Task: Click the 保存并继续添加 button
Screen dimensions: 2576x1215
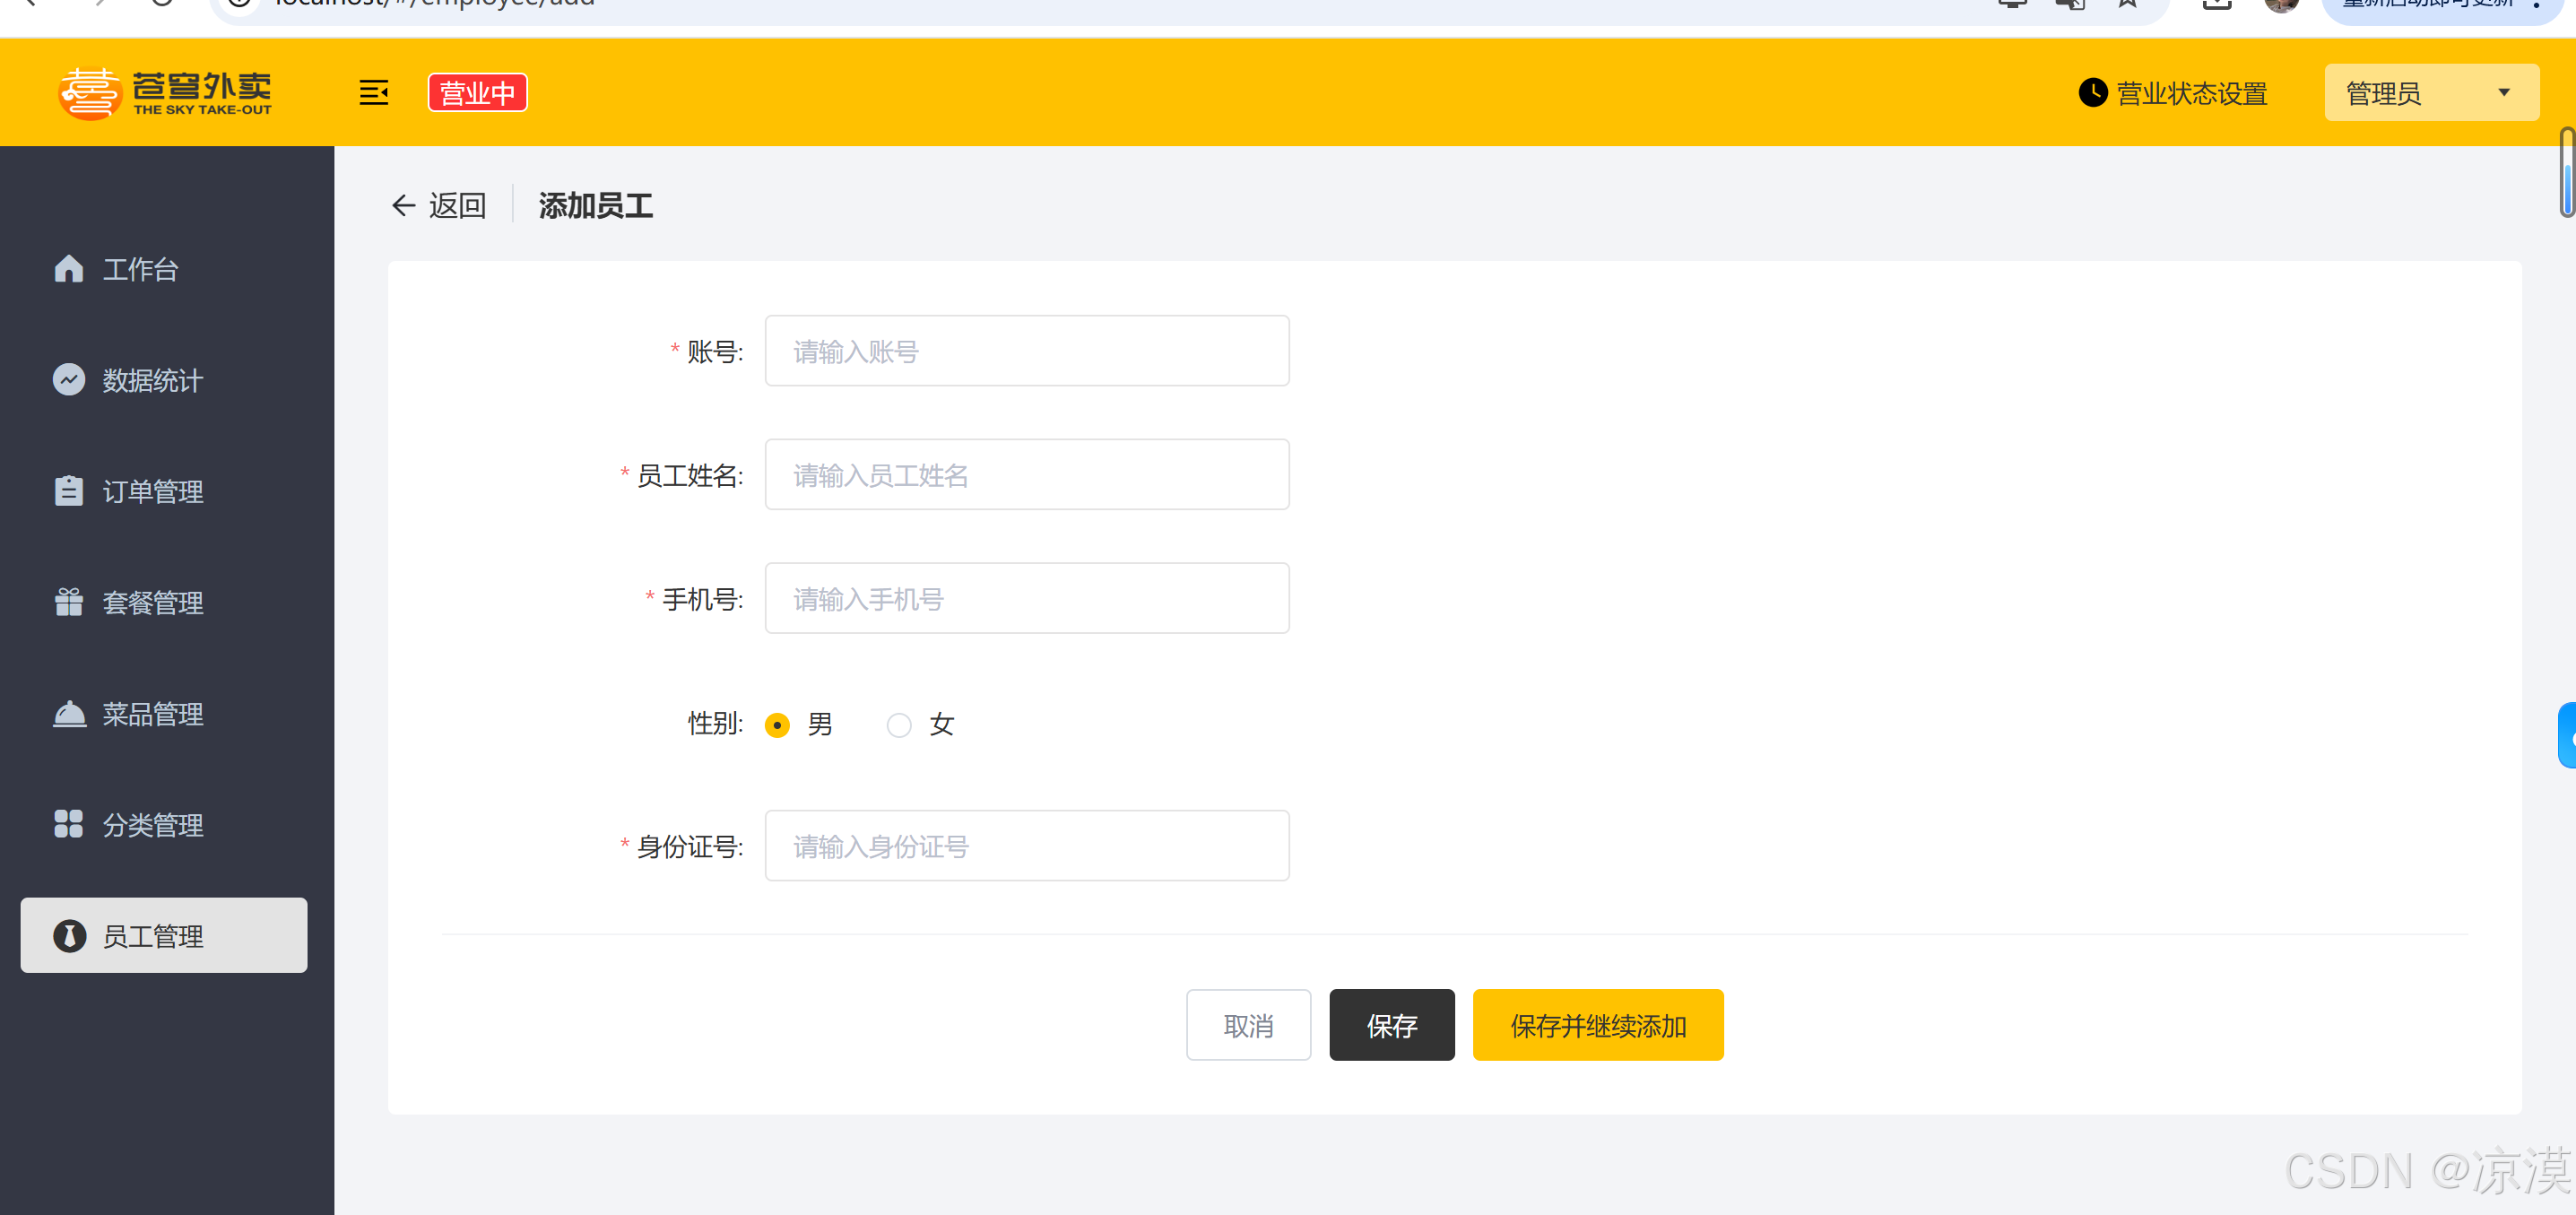Action: tap(1597, 1025)
